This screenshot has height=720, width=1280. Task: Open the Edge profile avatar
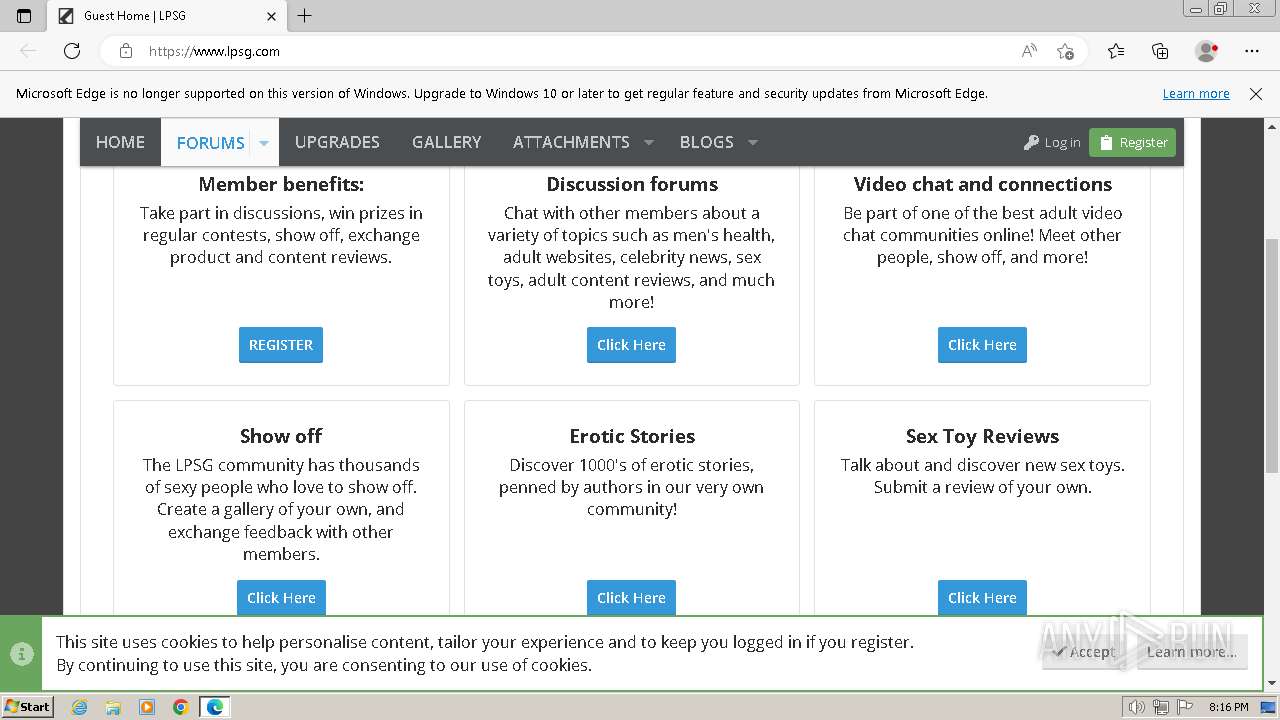tap(1207, 51)
